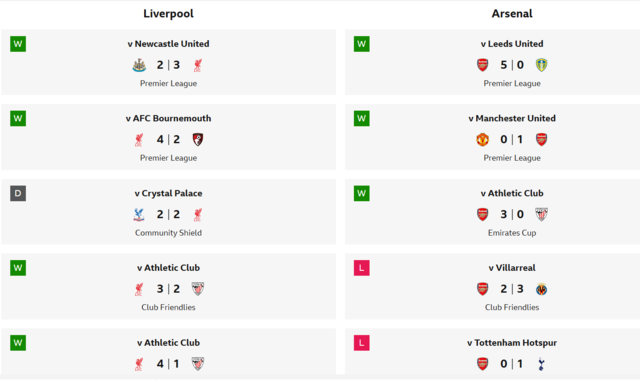Click Arsenal crest in Leeds United match
This screenshot has height=381, width=640.
(x=482, y=65)
